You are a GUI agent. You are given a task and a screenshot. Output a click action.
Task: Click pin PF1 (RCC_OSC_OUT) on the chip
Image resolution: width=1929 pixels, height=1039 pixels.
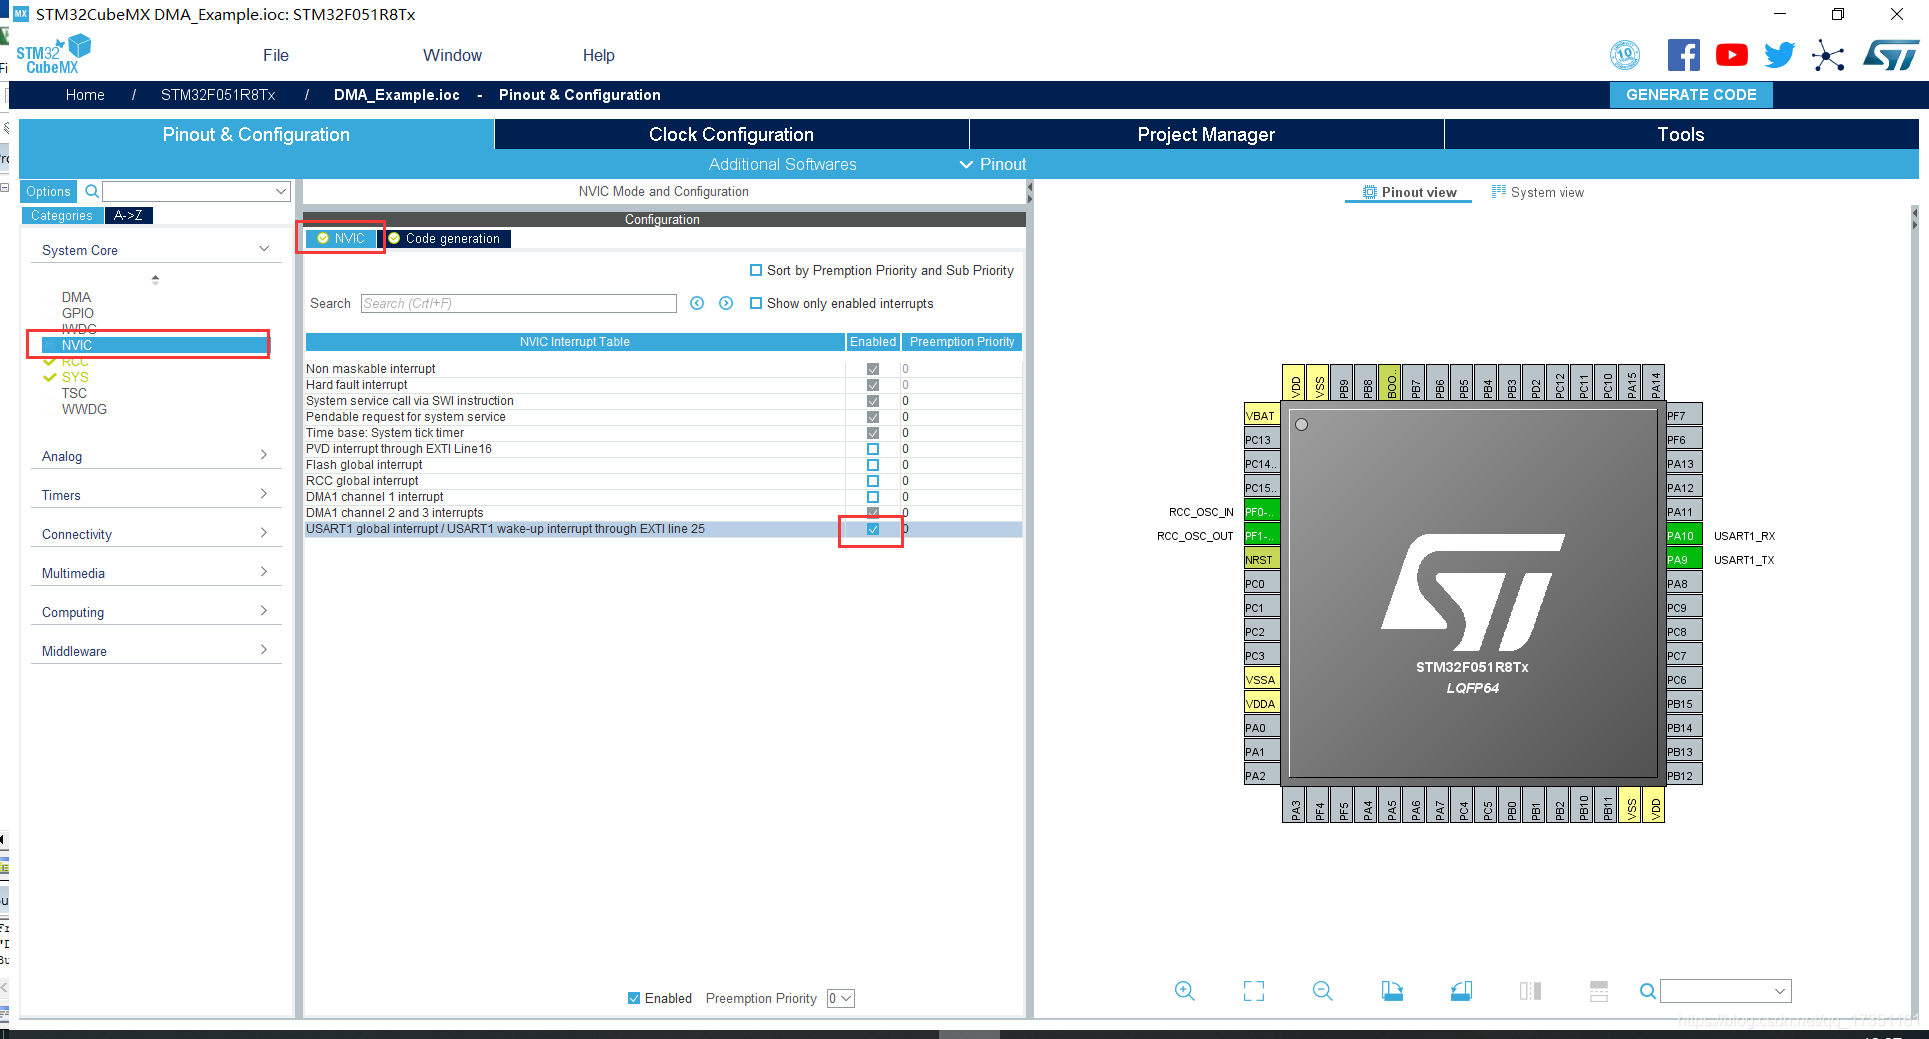pyautogui.click(x=1261, y=536)
